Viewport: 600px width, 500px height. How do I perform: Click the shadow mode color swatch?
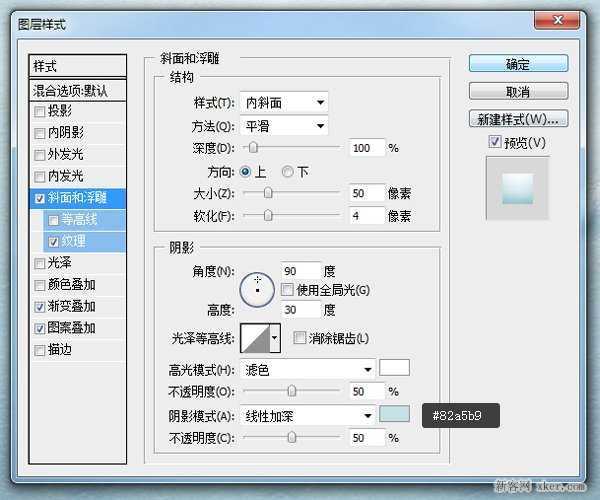click(x=395, y=414)
